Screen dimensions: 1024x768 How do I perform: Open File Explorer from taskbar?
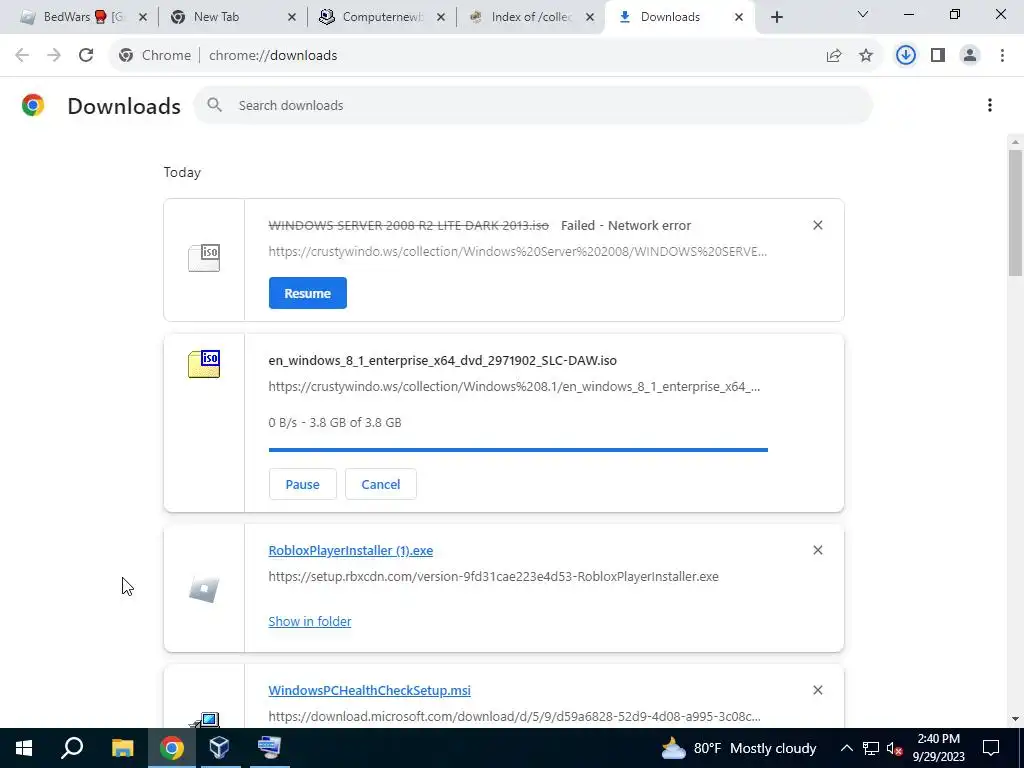pyautogui.click(x=122, y=748)
